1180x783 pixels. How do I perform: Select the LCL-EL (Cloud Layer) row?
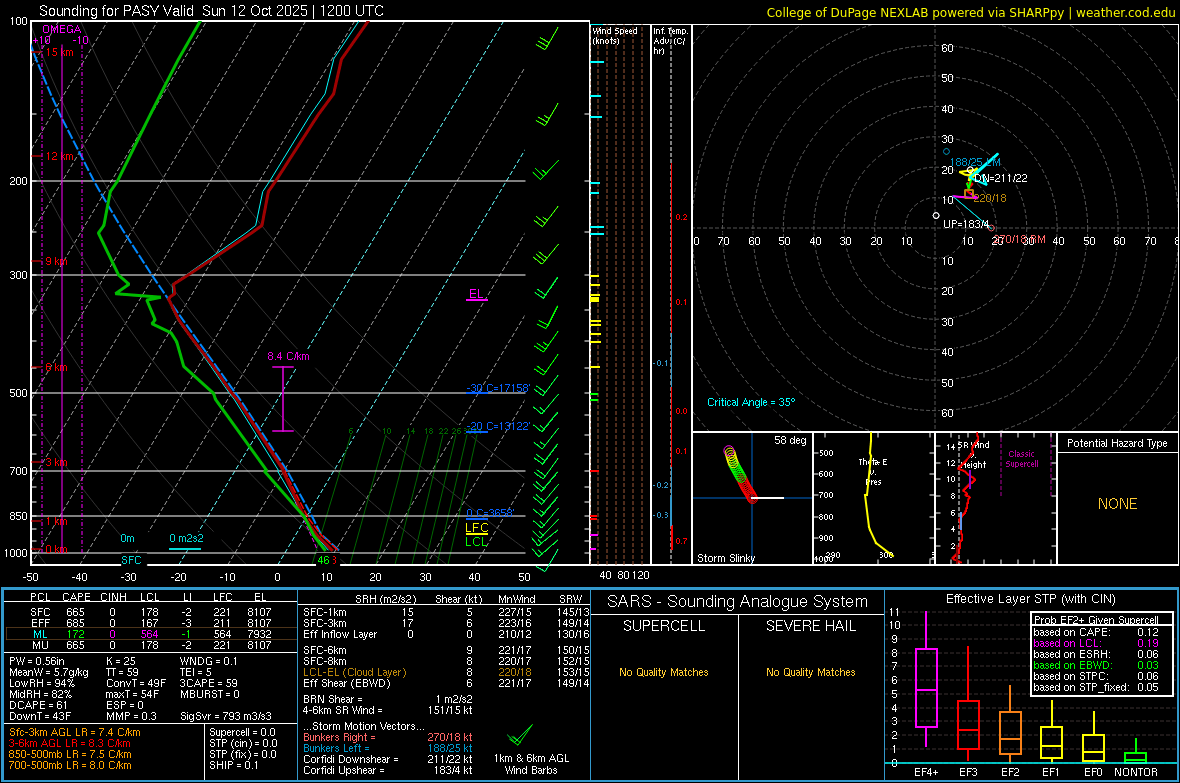click(x=446, y=672)
